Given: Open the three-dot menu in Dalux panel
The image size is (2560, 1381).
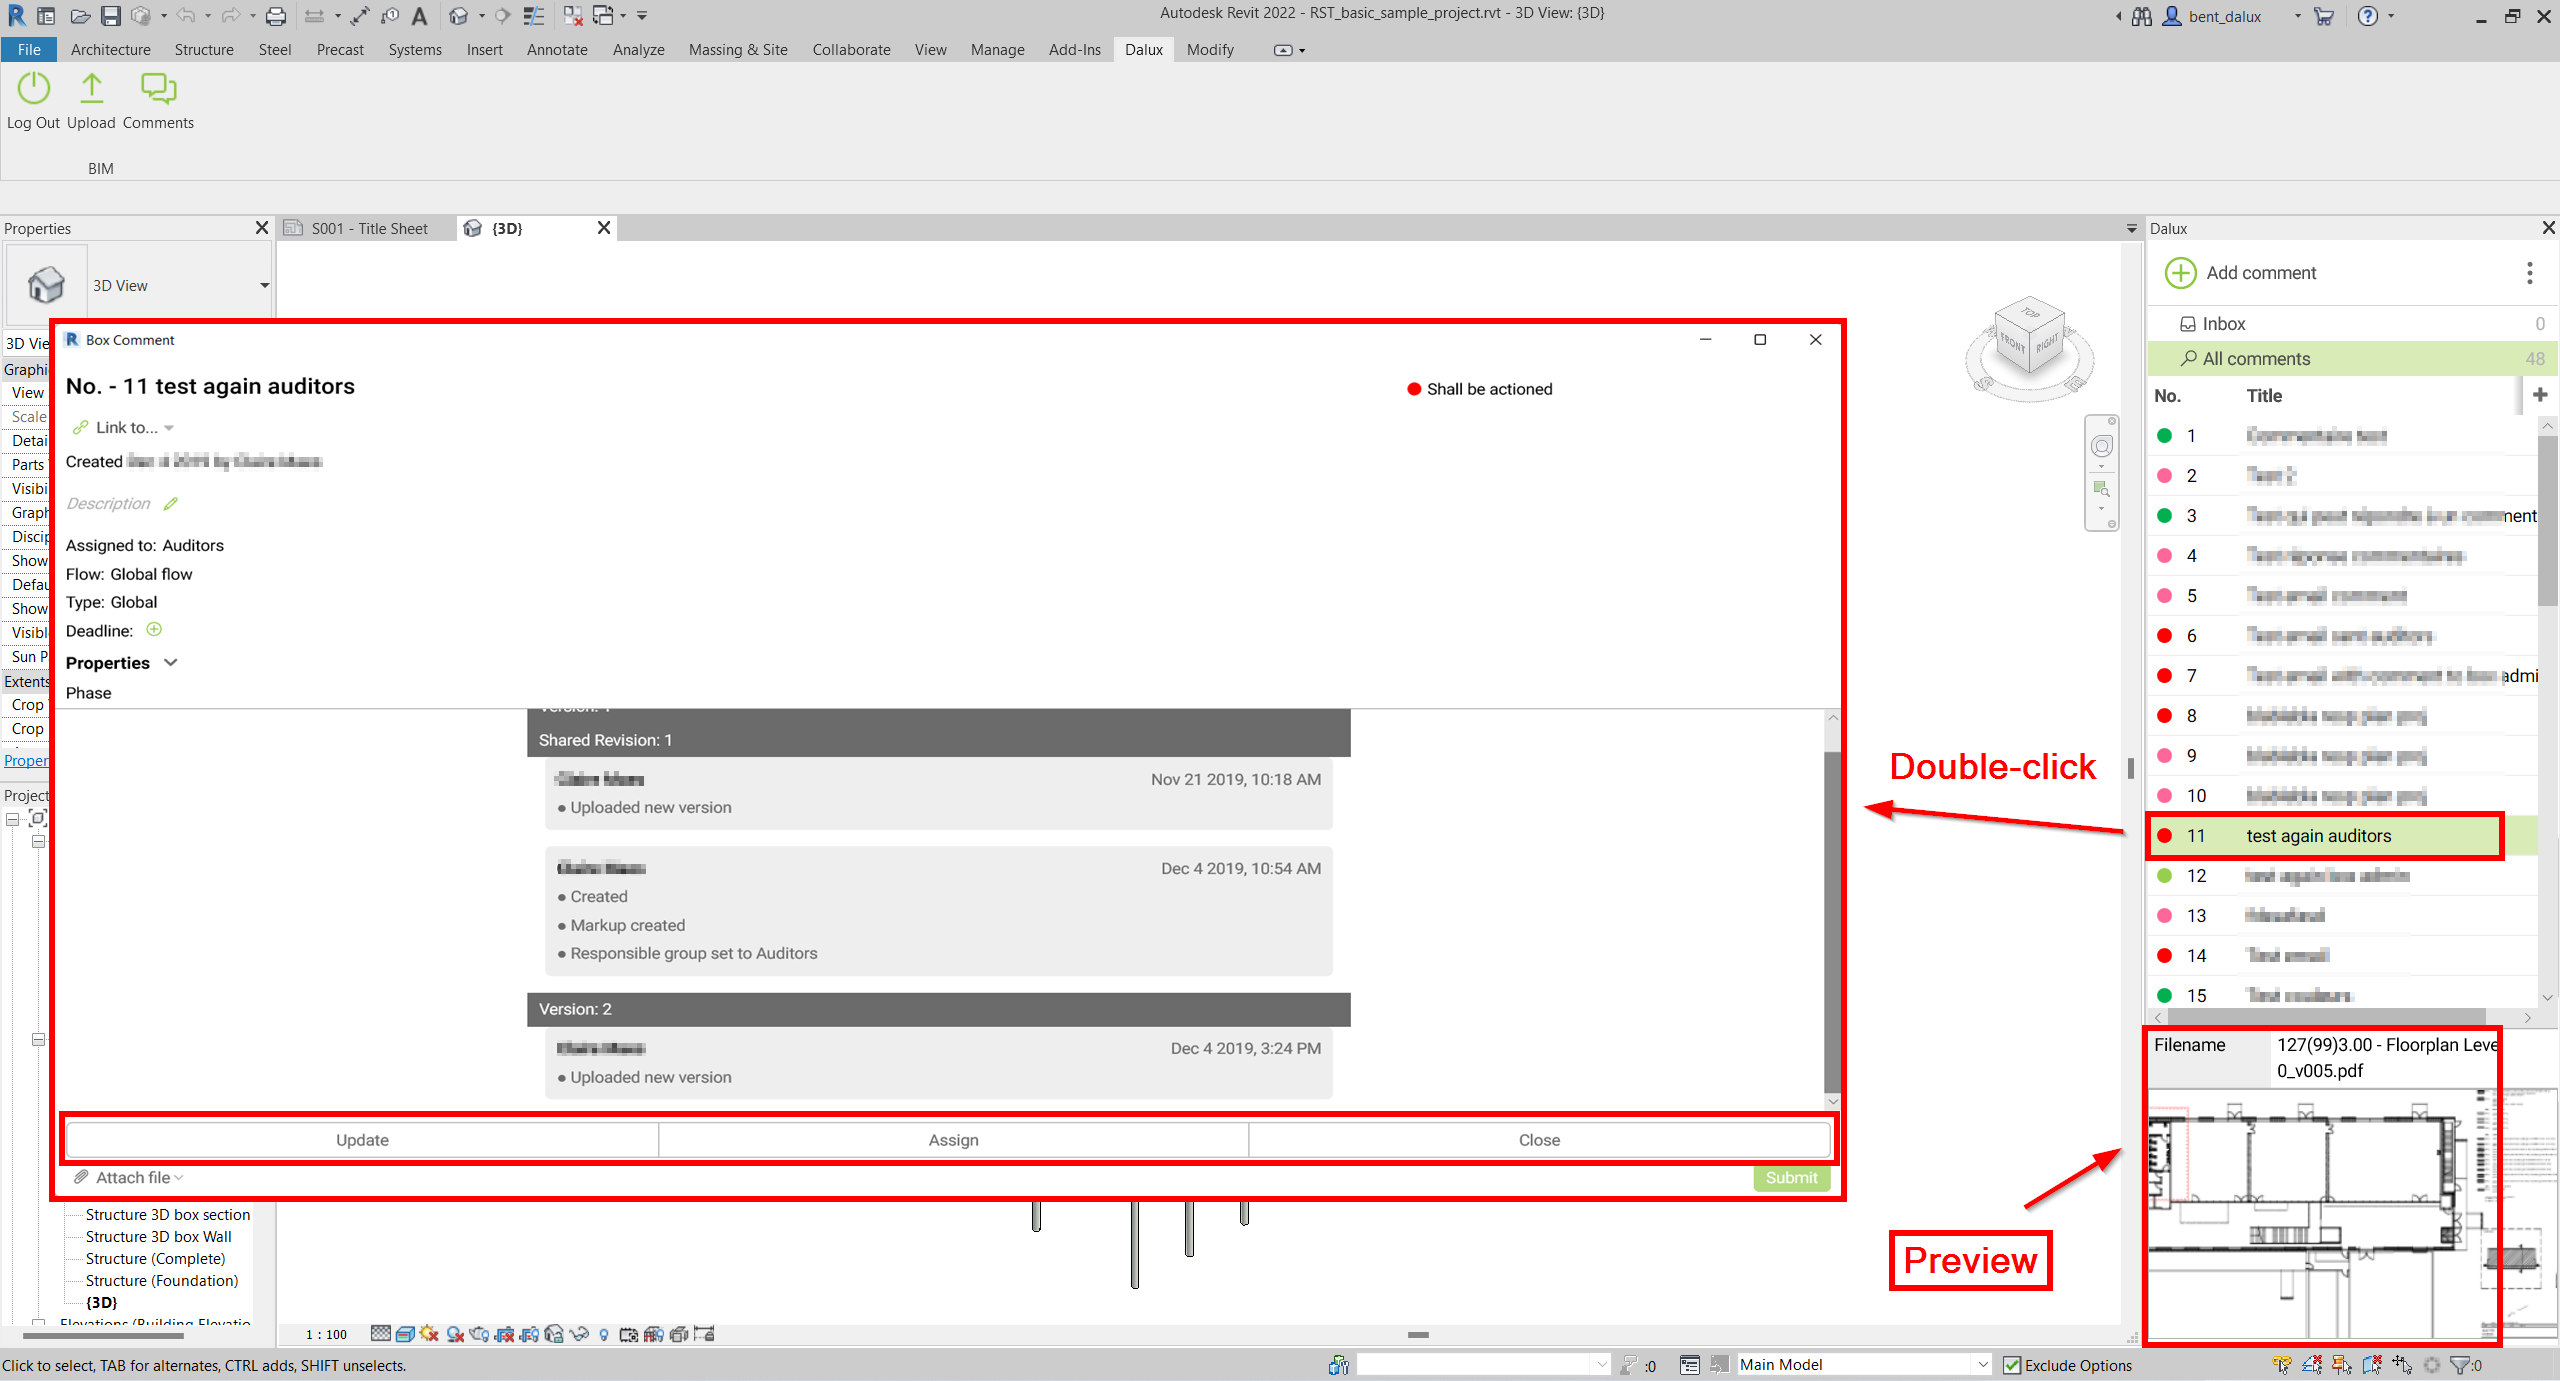Looking at the screenshot, I should coord(2529,273).
